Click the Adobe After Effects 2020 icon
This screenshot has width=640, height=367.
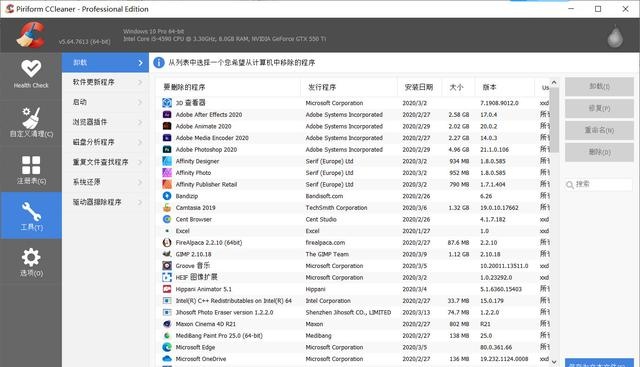tap(167, 115)
